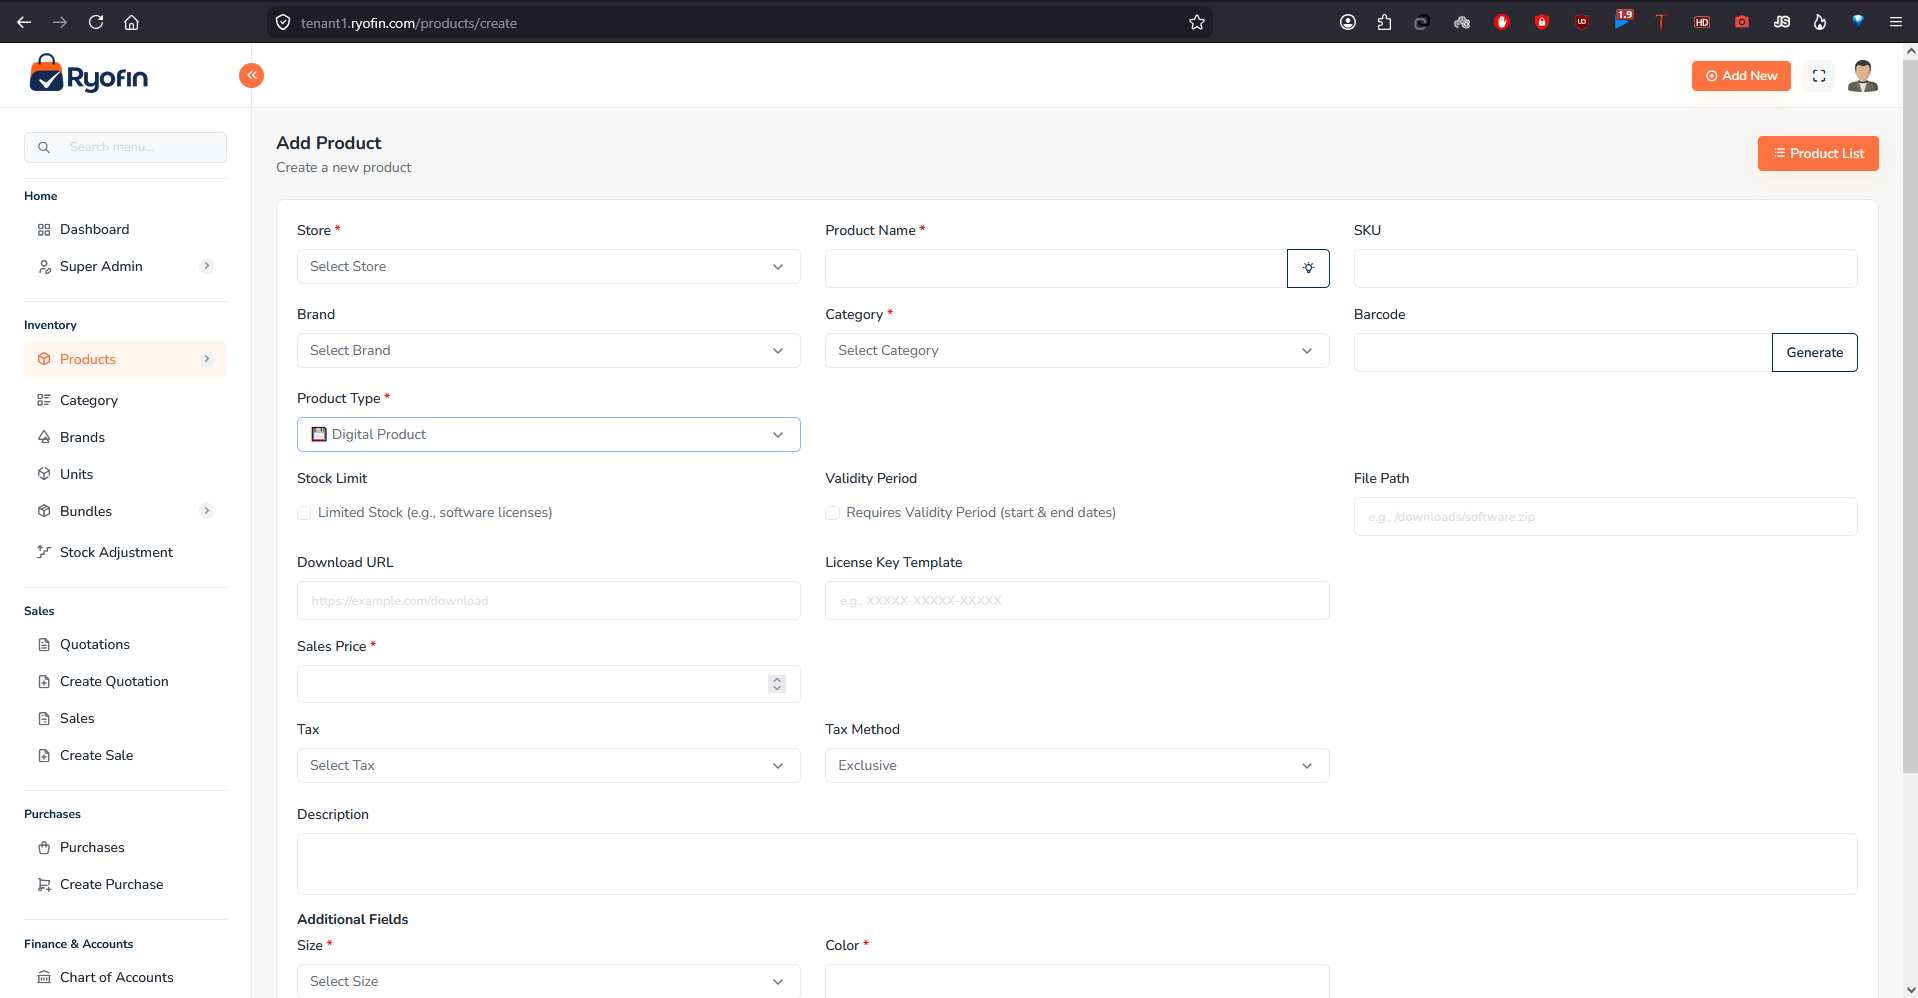This screenshot has height=998, width=1918.
Task: Open the Select Size dropdown
Action: (548, 981)
